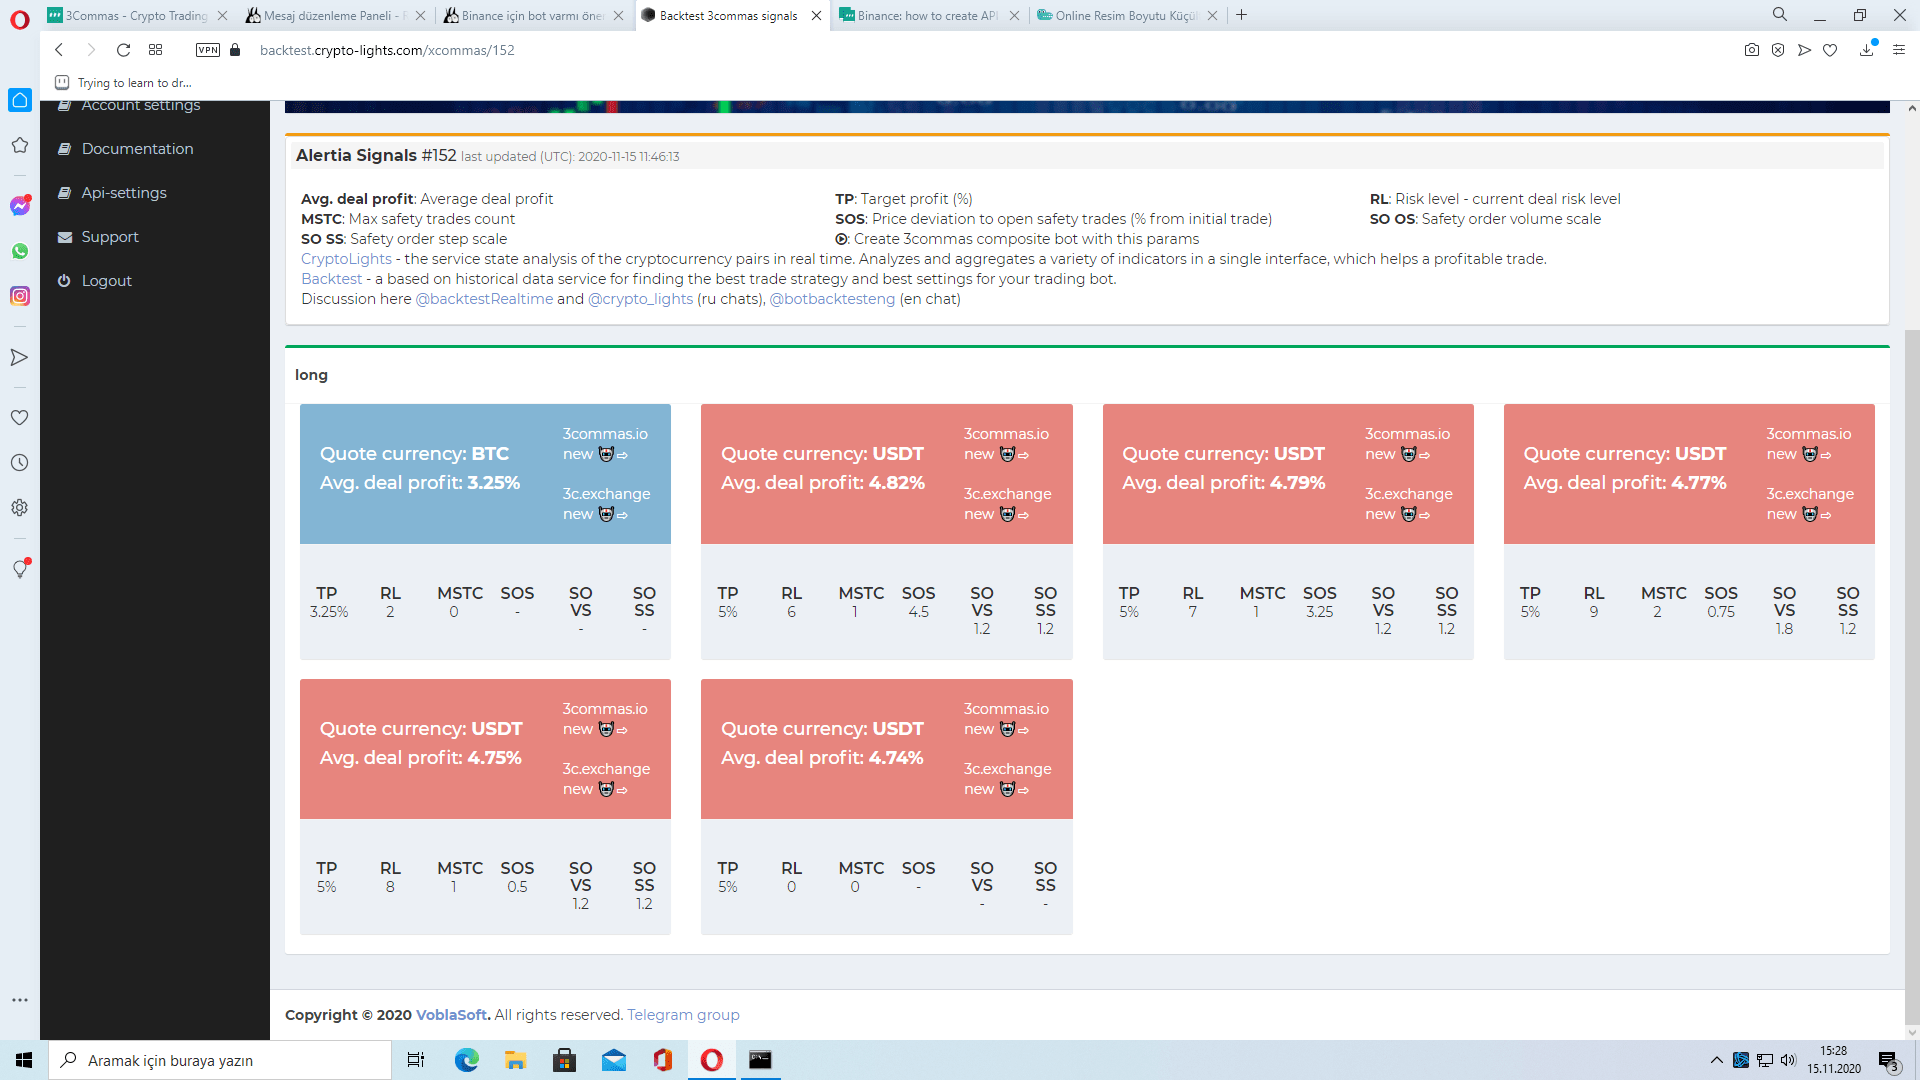Image resolution: width=1920 pixels, height=1080 pixels.
Task: Open sidebar lightbulb tips icon
Action: [20, 568]
